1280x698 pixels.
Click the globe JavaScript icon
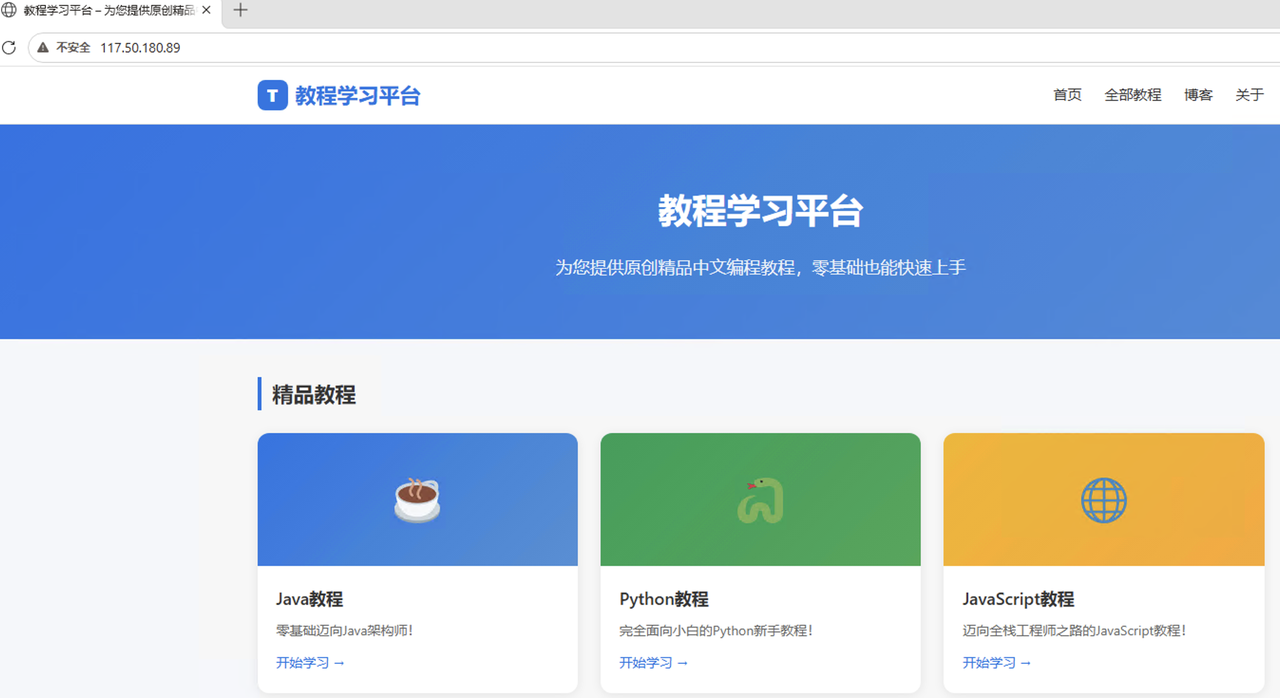[1104, 499]
